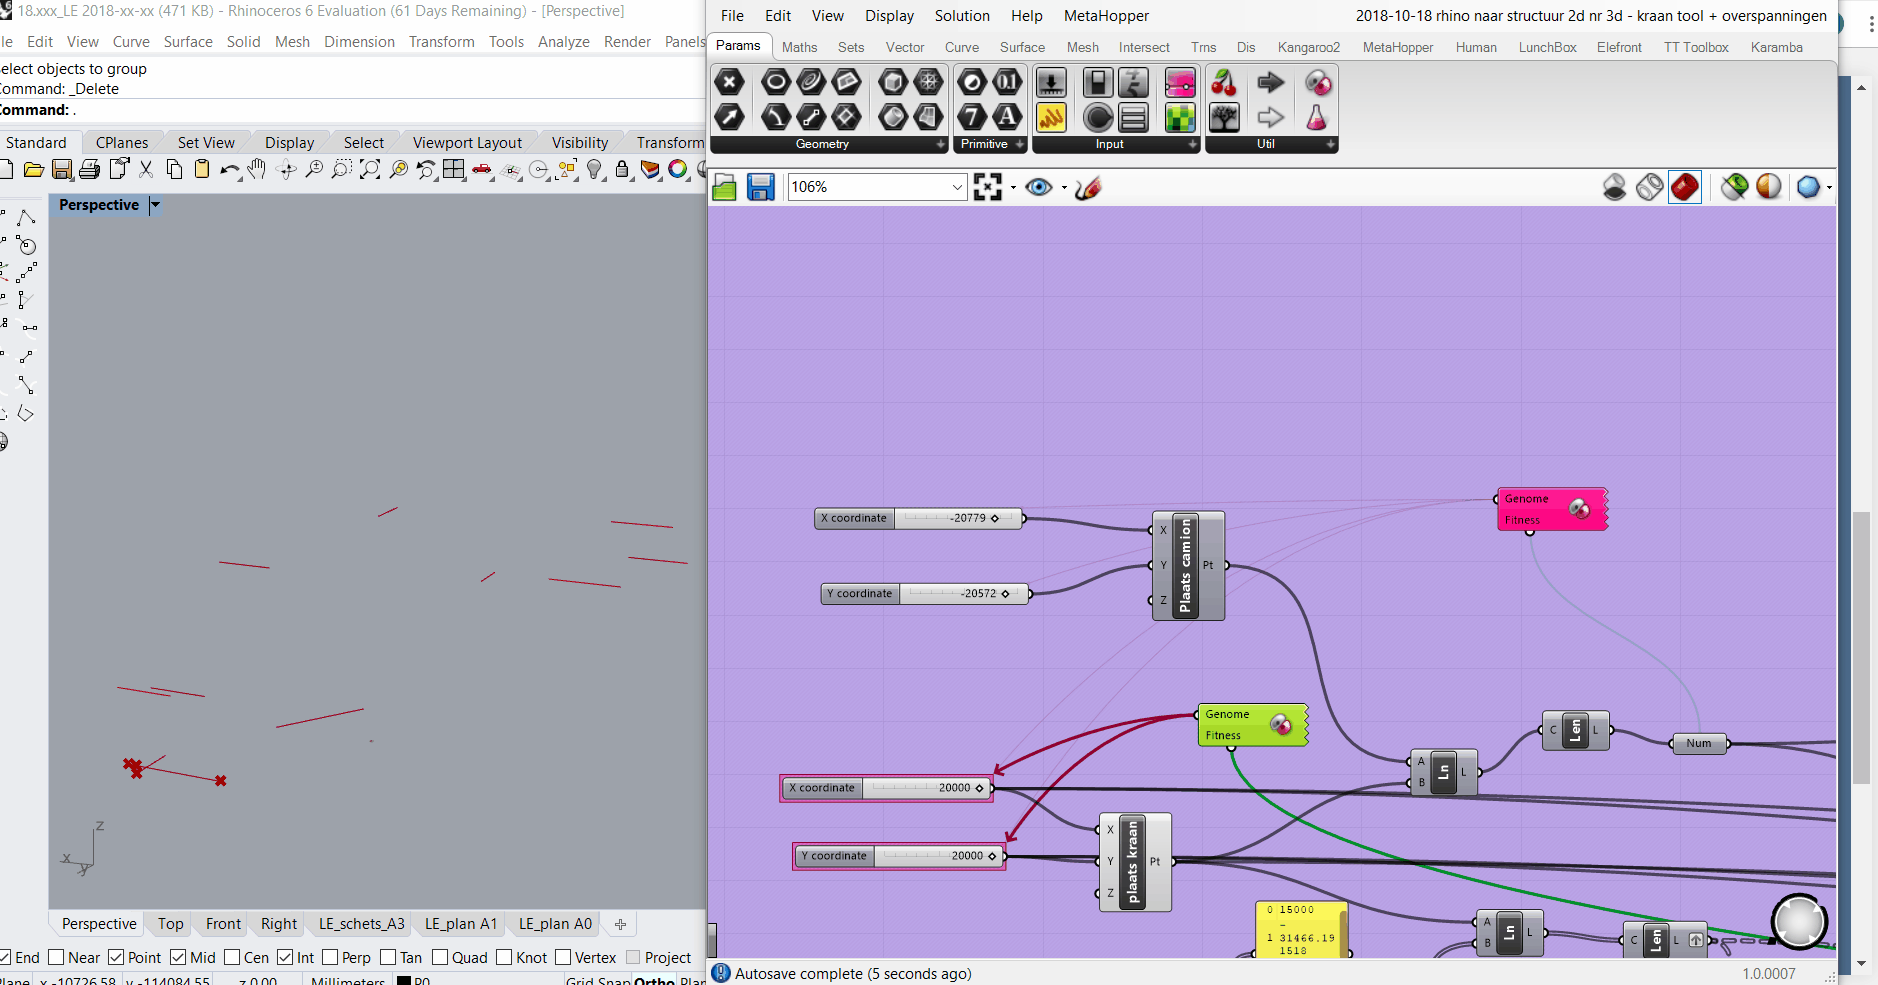Select the Galapagos icon in Util panel
The width and height of the screenshot is (1878, 985).
pyautogui.click(x=1318, y=82)
